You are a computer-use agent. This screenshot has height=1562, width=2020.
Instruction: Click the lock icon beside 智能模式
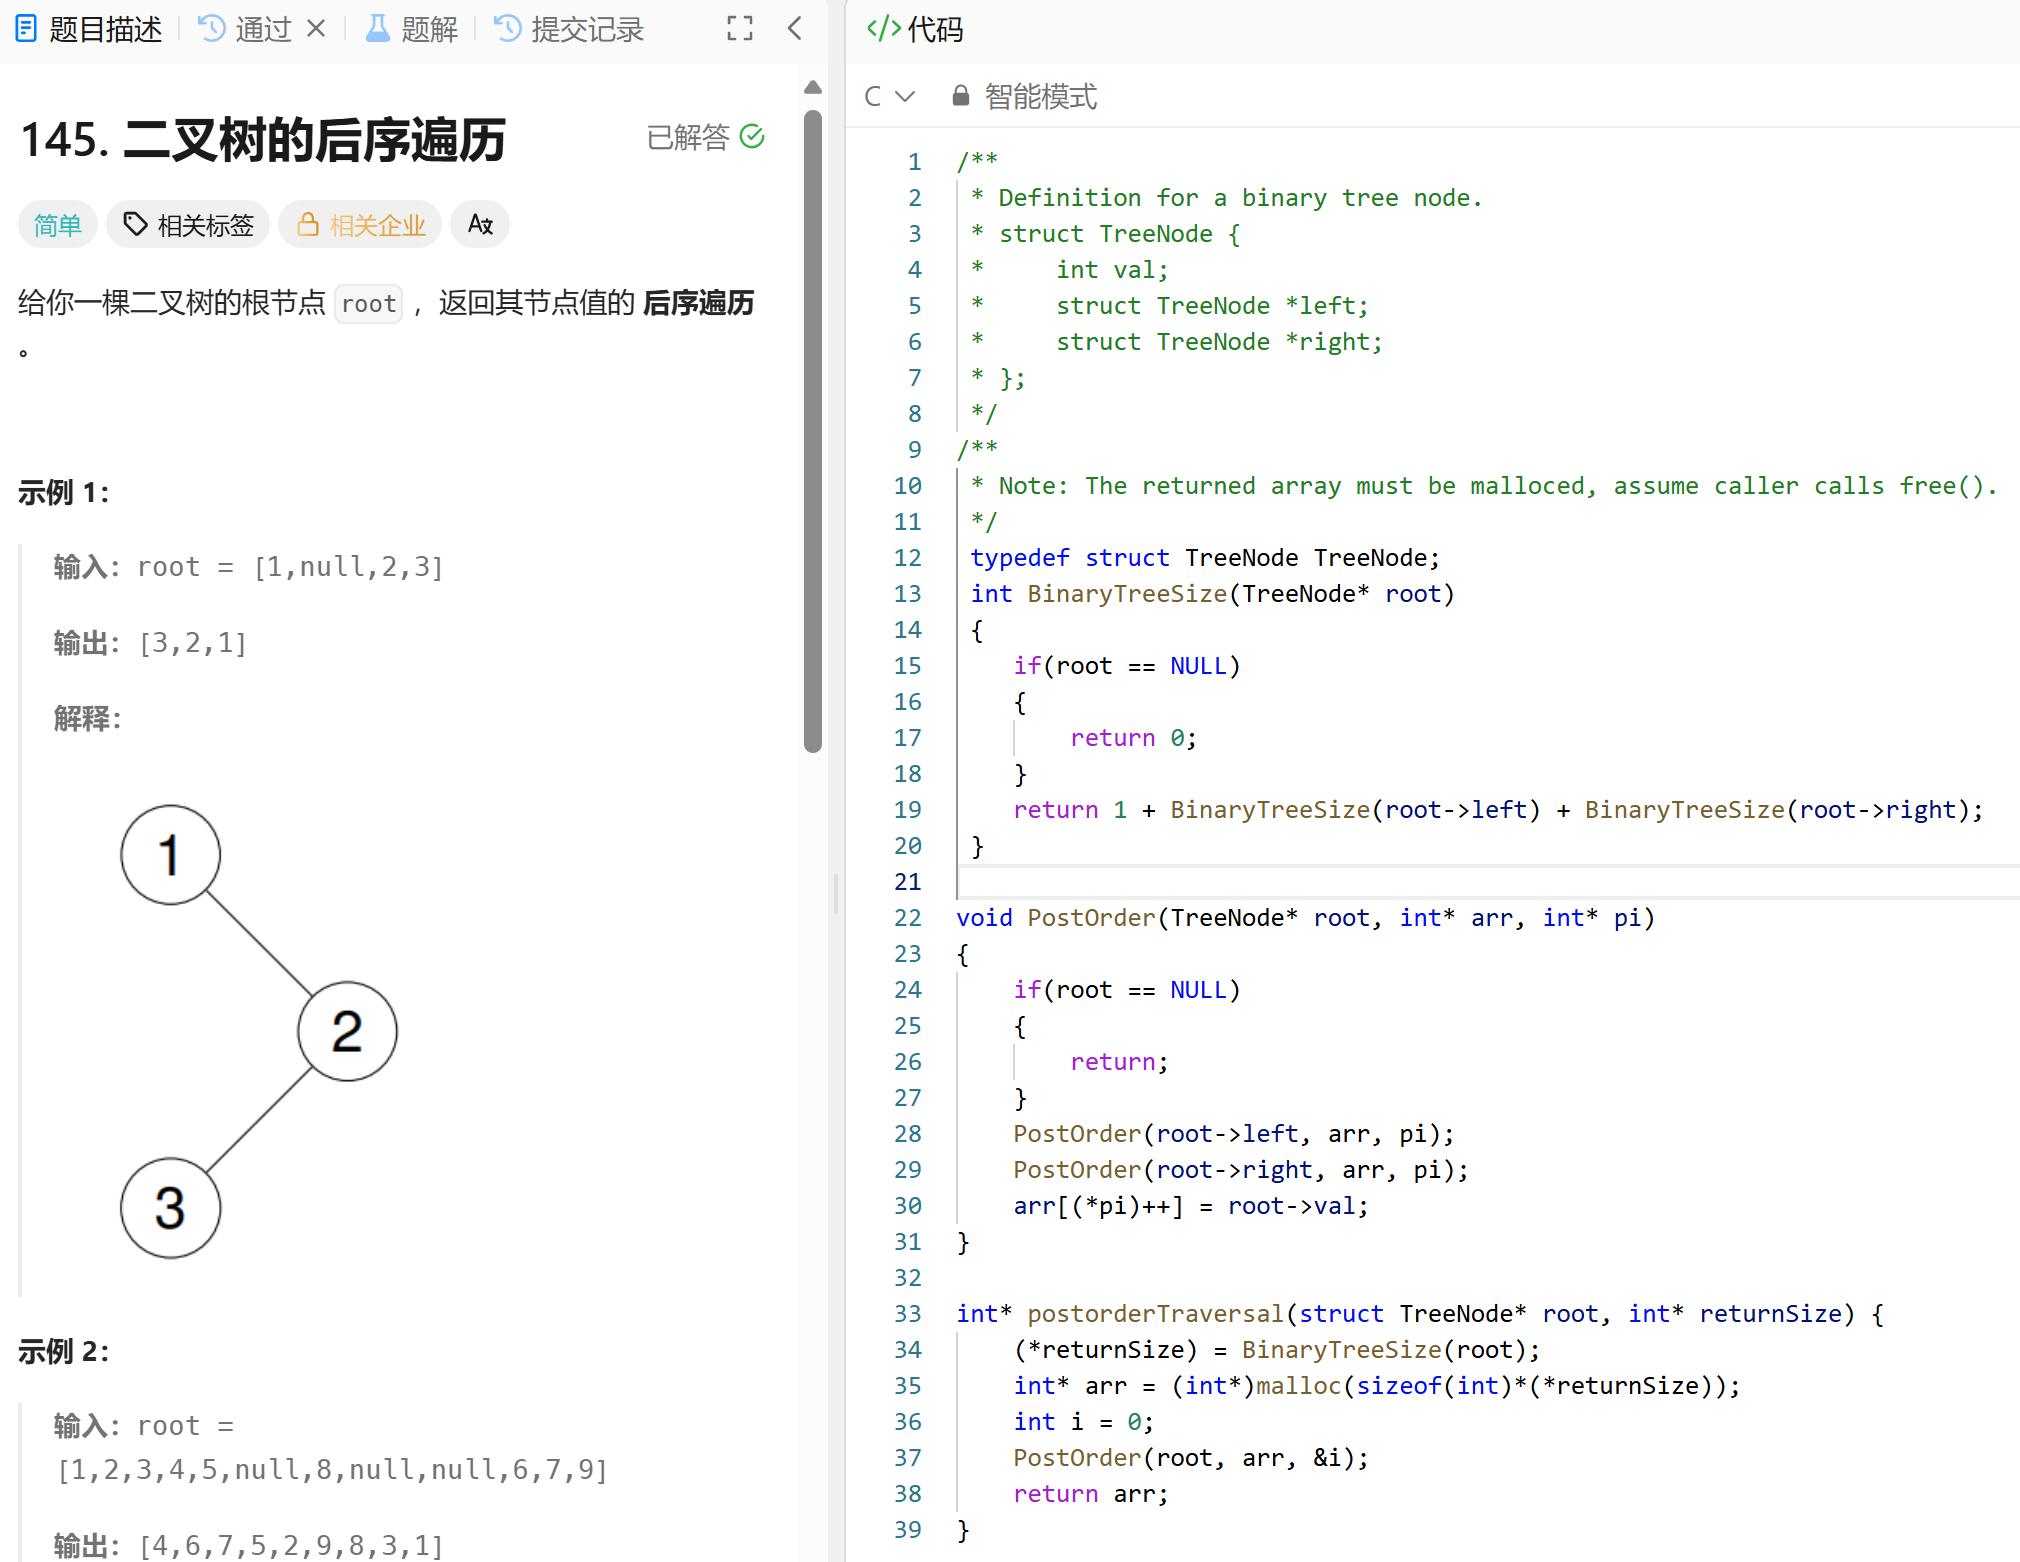[x=959, y=96]
